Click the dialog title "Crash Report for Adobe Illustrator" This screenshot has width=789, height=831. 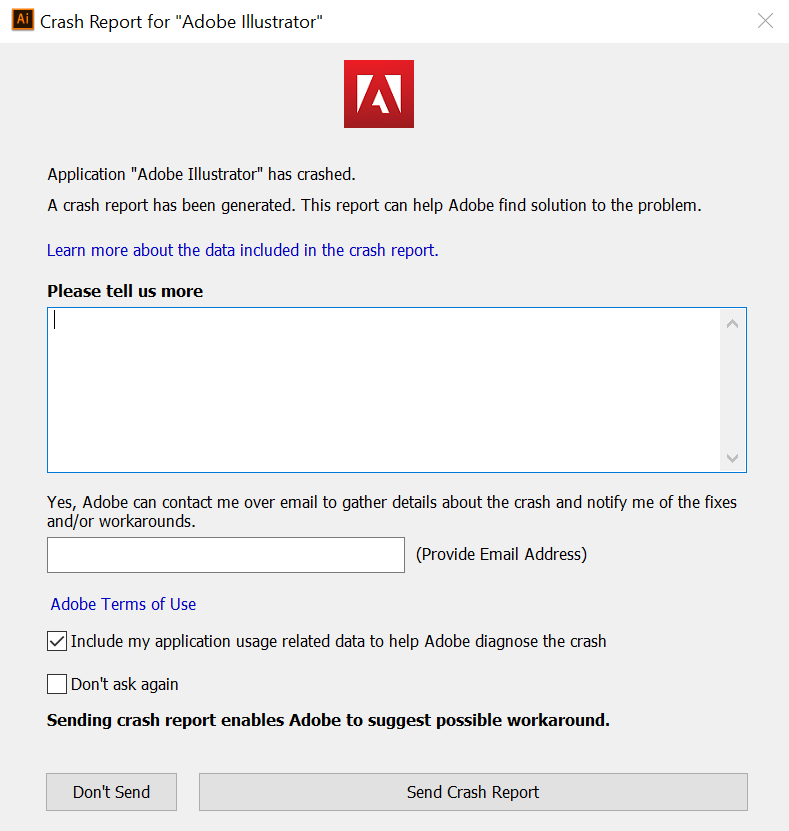[181, 22]
